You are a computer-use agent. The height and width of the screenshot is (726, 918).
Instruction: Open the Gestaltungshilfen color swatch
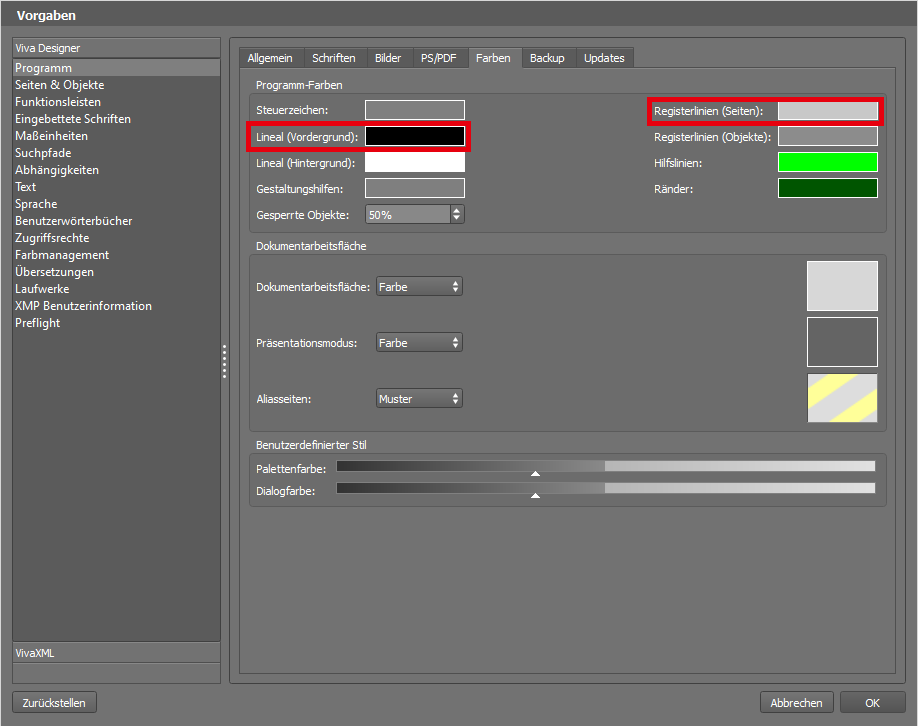point(415,188)
